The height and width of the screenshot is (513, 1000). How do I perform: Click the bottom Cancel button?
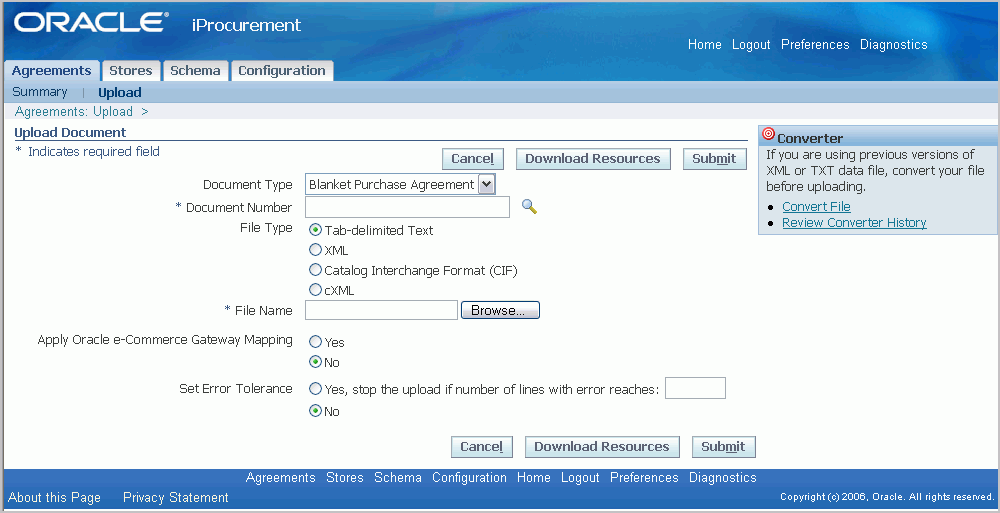click(x=482, y=447)
